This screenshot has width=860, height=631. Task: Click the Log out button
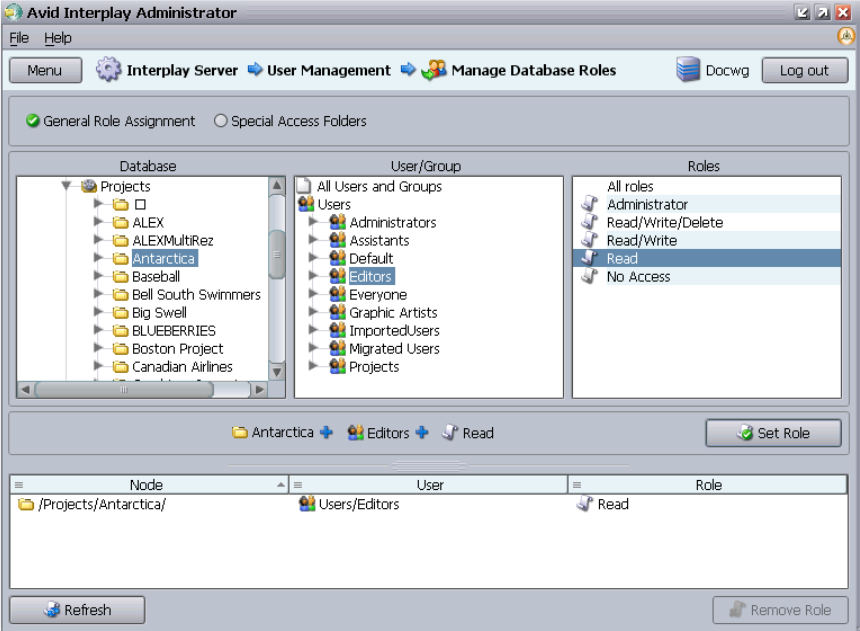click(x=804, y=70)
